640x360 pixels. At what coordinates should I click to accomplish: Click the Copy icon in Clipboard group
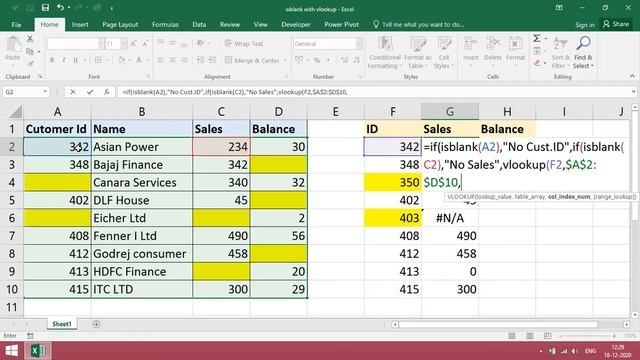click(x=30, y=51)
